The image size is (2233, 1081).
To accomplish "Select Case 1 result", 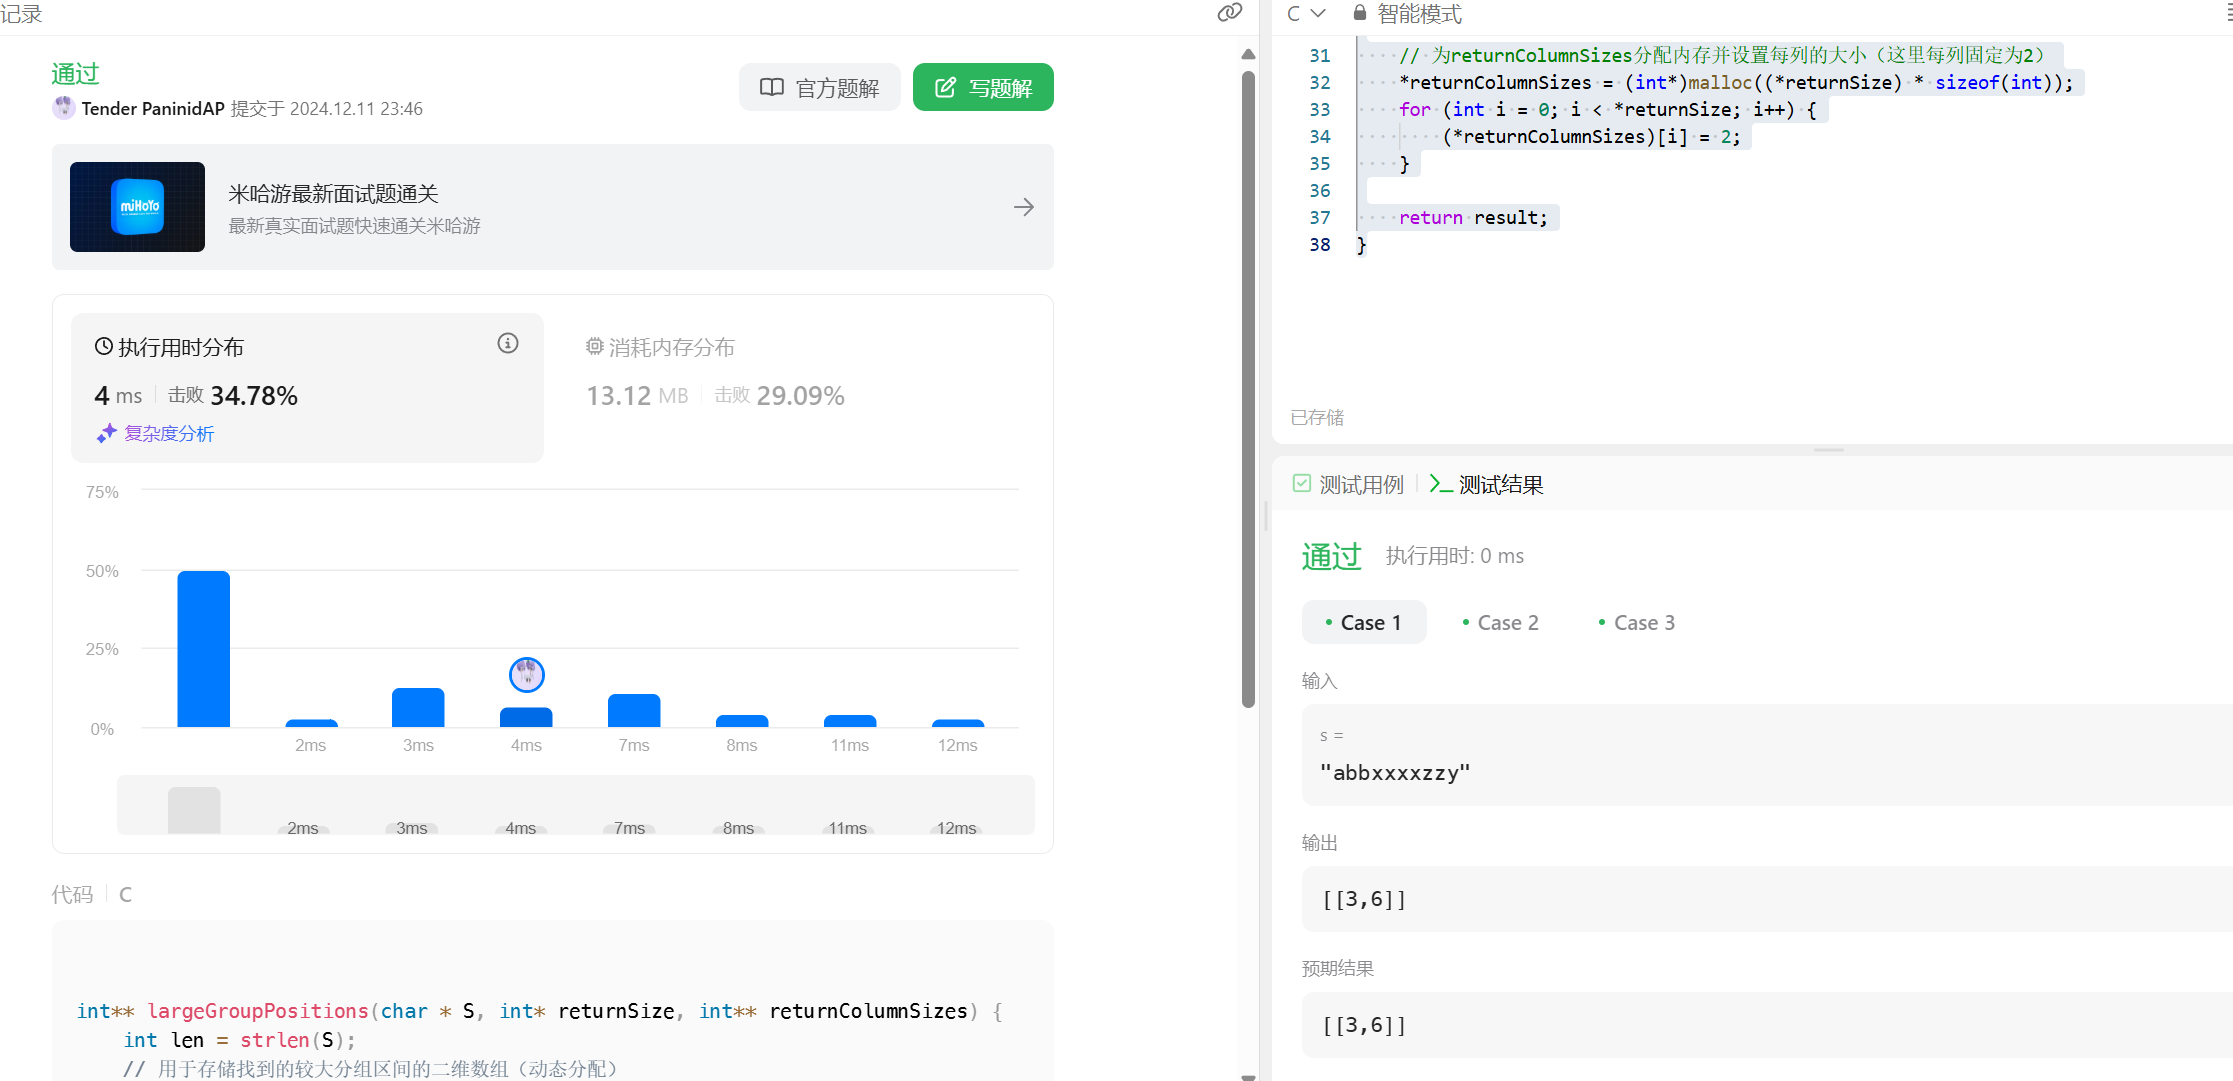I will coord(1363,623).
